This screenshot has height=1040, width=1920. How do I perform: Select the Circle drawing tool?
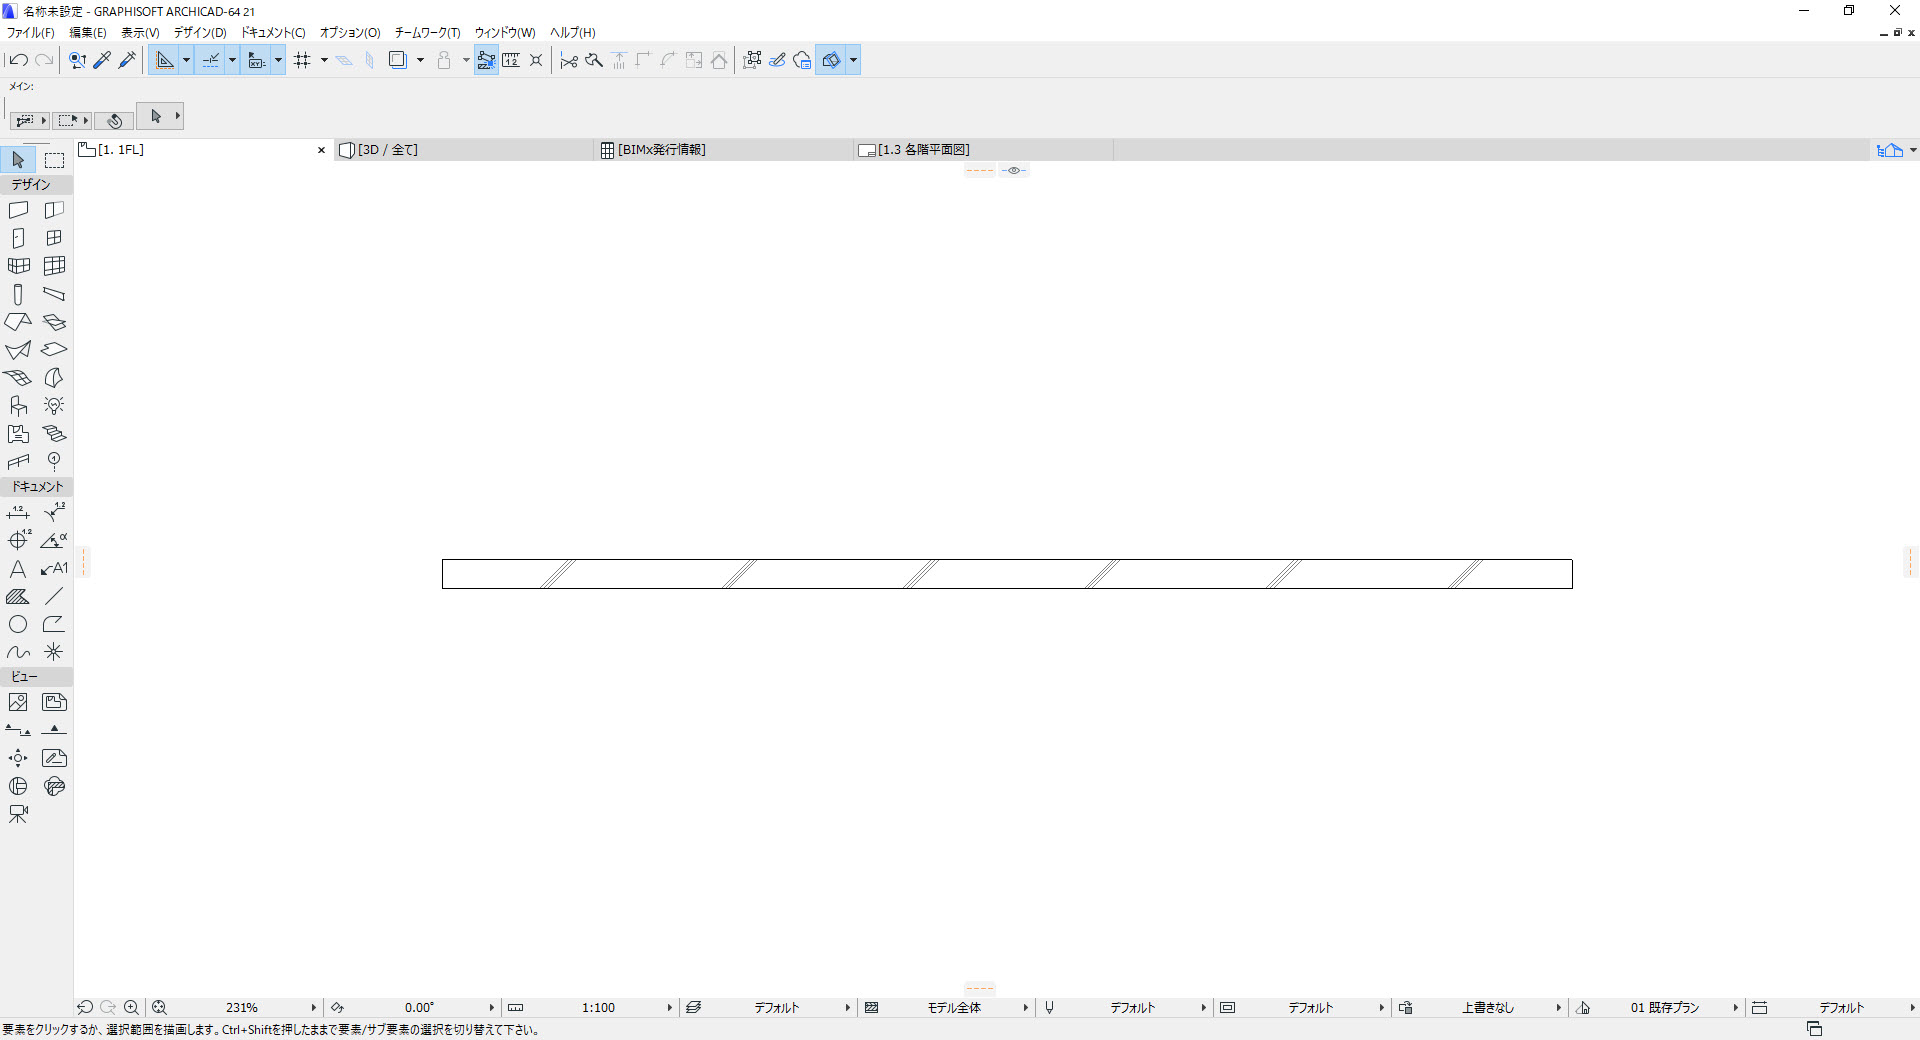[x=18, y=624]
